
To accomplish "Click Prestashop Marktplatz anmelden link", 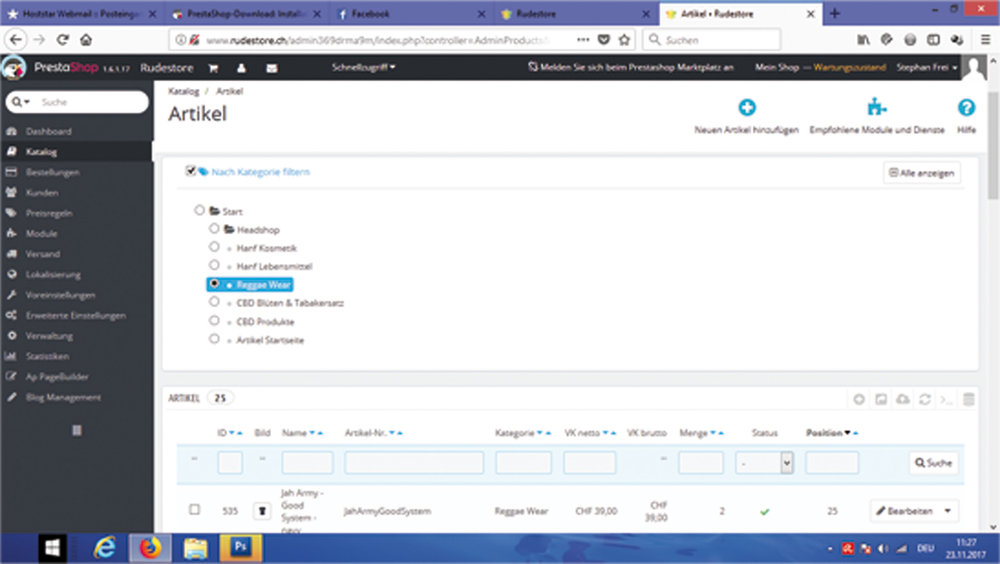I will click(631, 67).
